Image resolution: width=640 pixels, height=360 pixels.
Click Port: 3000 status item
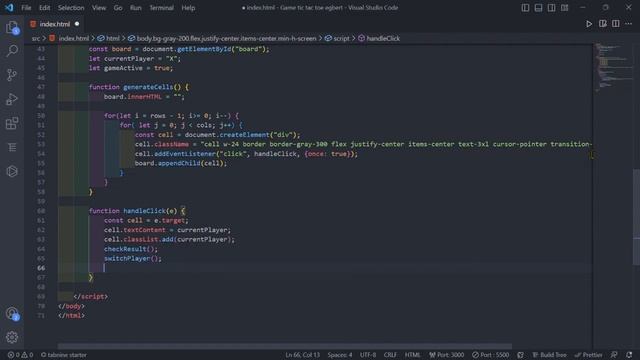pyautogui.click(x=446, y=355)
